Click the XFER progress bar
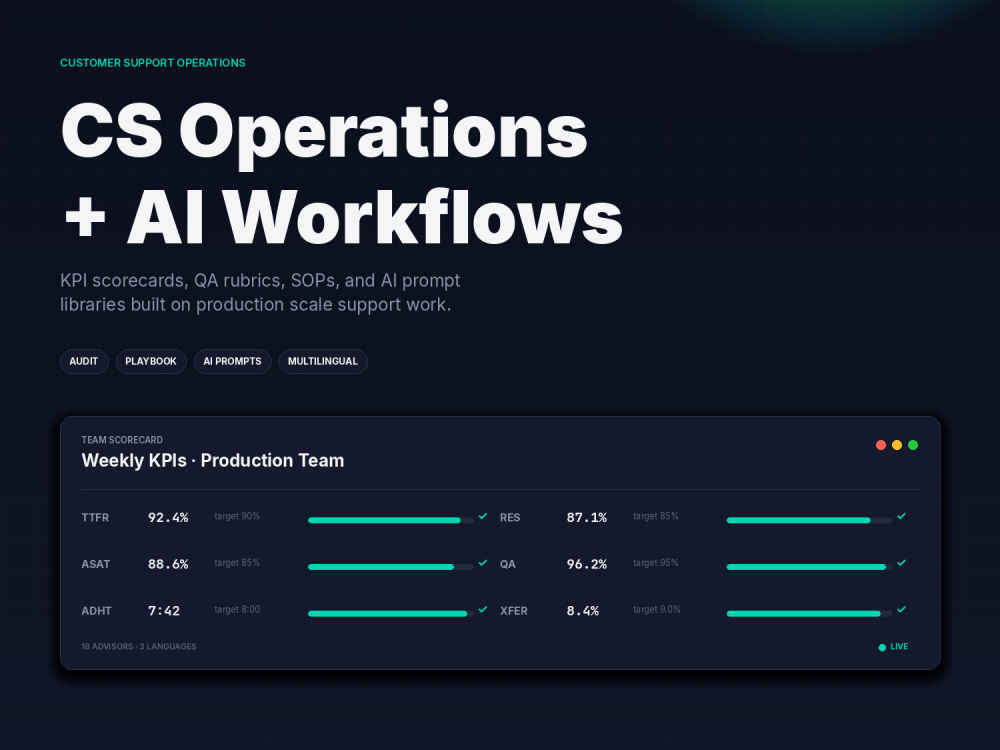 tap(809, 614)
